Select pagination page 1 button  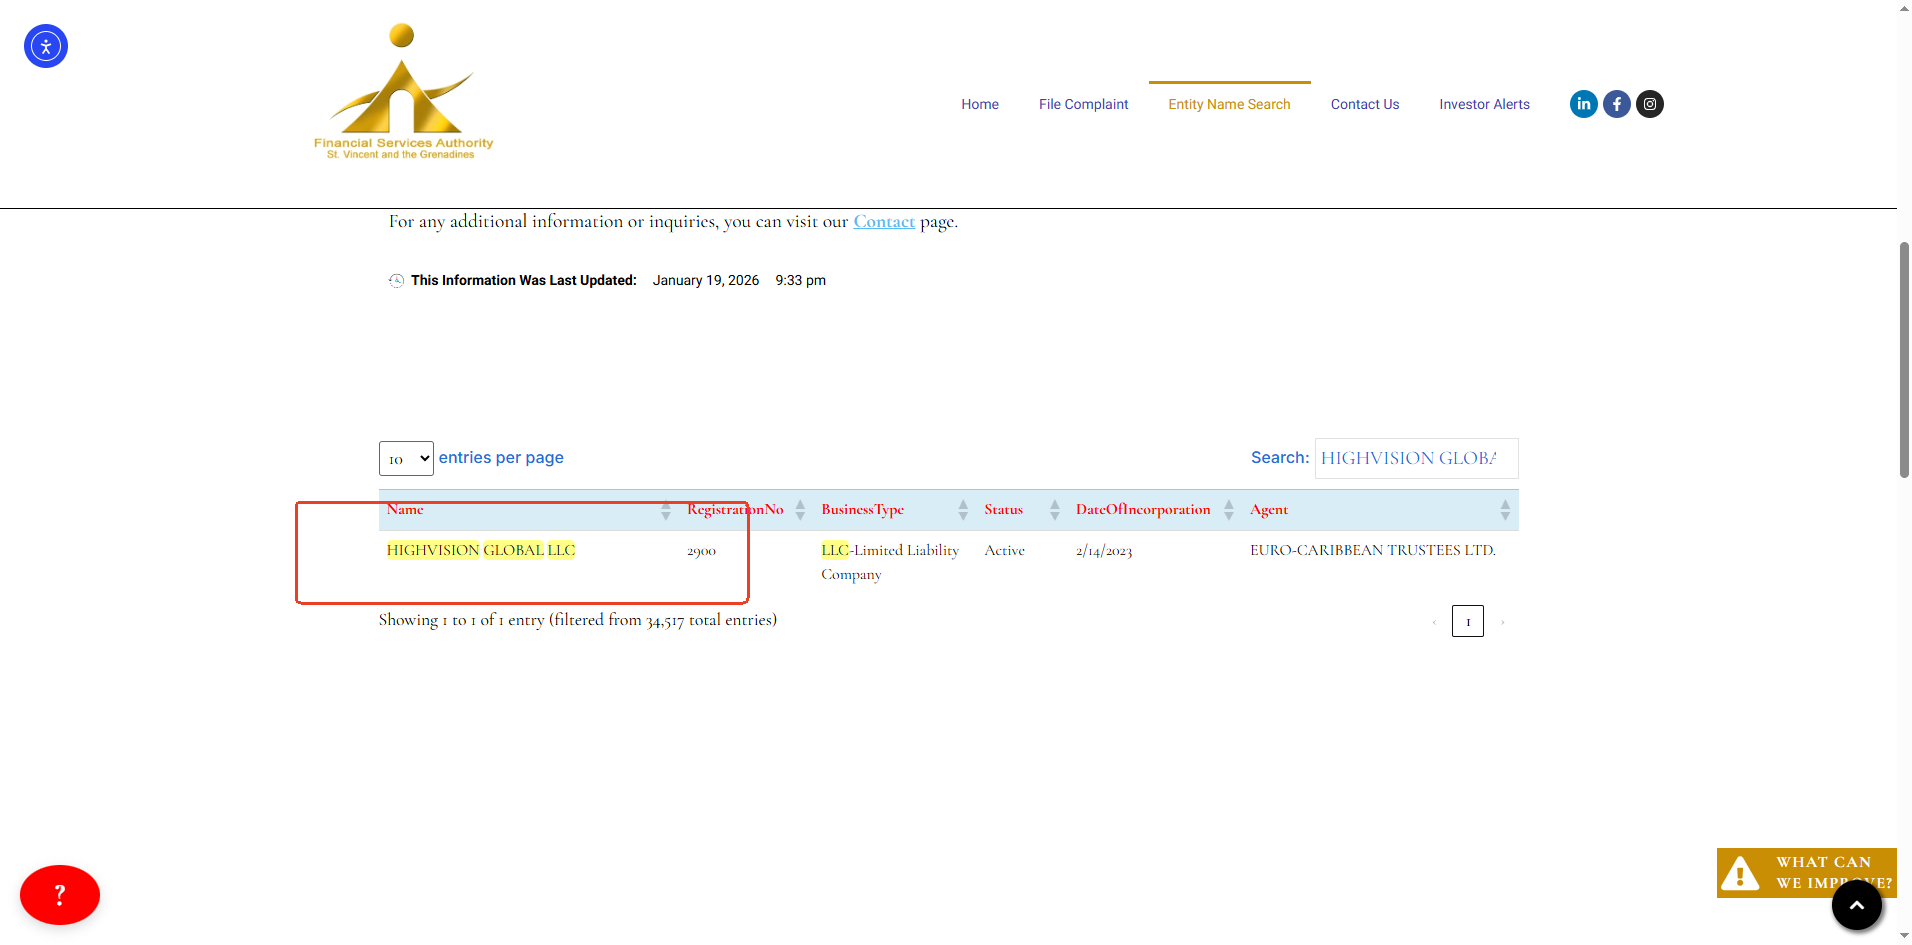coord(1467,621)
